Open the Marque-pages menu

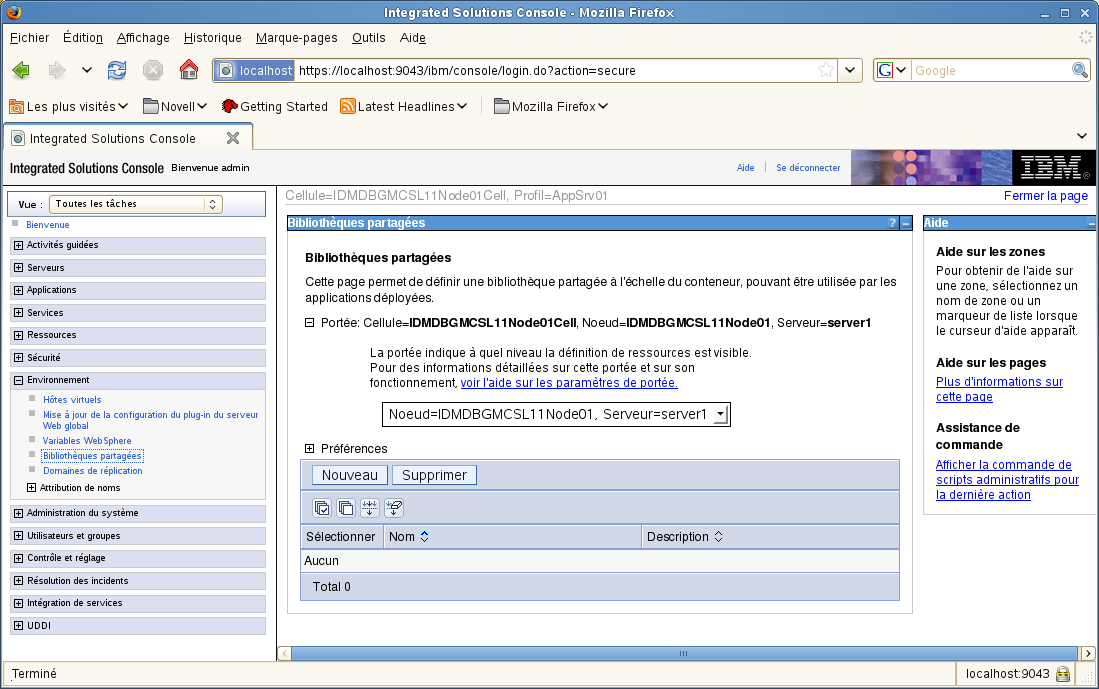[x=296, y=38]
